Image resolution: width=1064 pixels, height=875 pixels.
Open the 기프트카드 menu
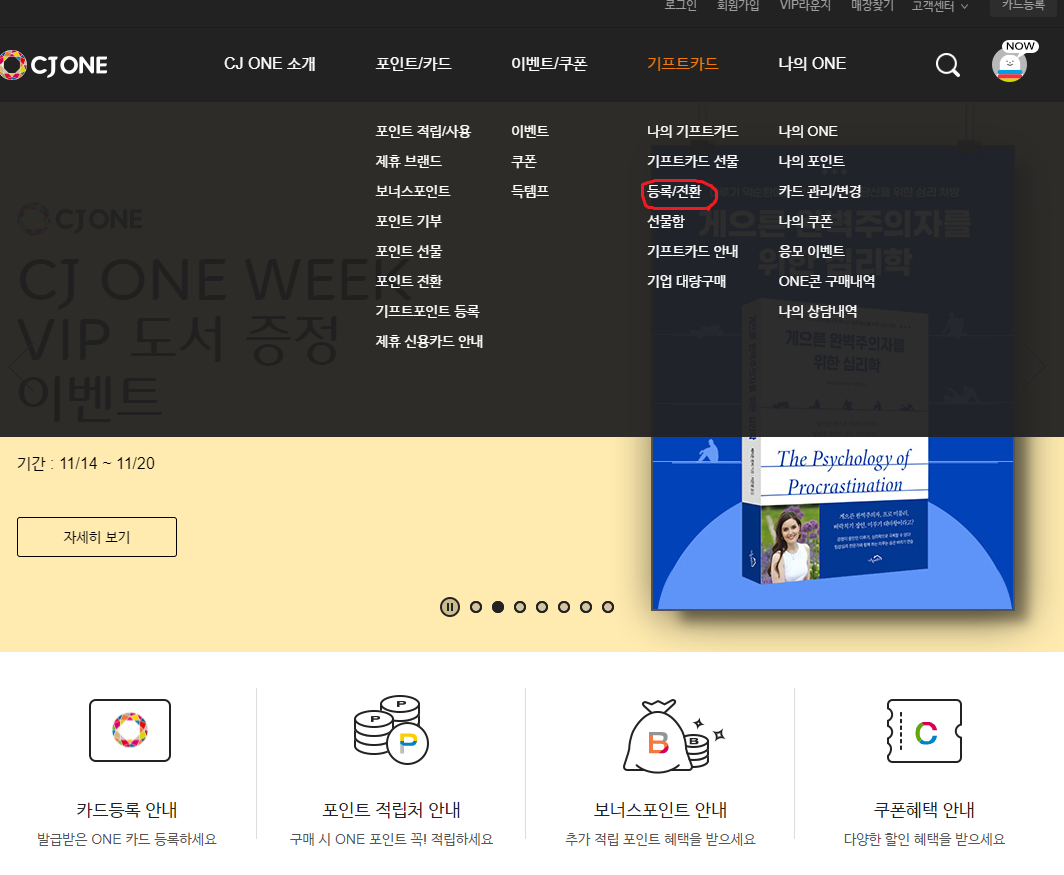coord(683,64)
